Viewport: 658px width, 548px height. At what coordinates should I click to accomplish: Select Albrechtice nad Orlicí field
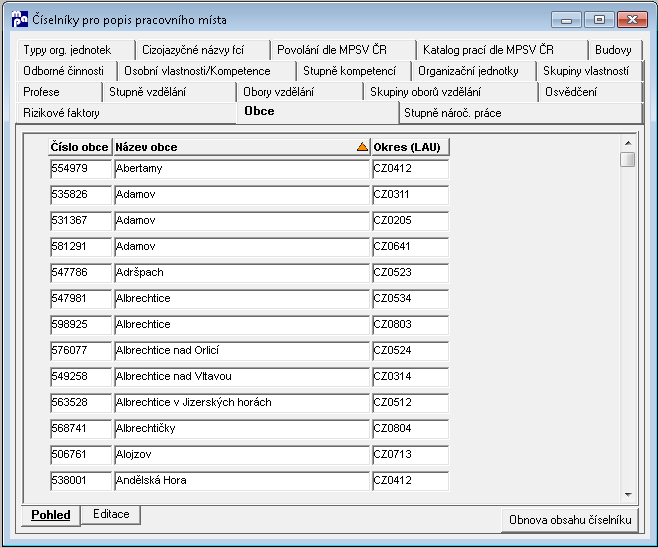tap(242, 351)
